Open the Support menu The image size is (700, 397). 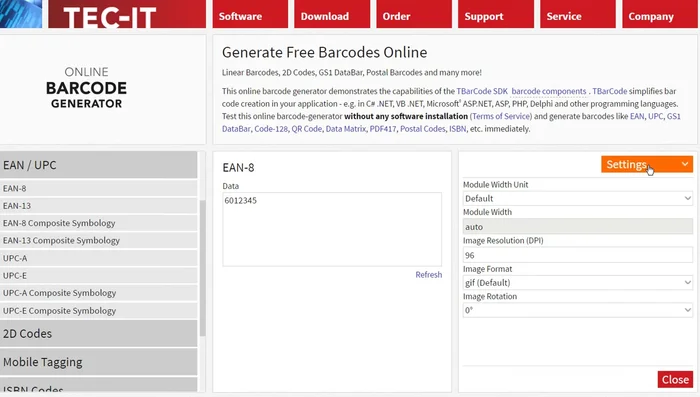pos(496,14)
